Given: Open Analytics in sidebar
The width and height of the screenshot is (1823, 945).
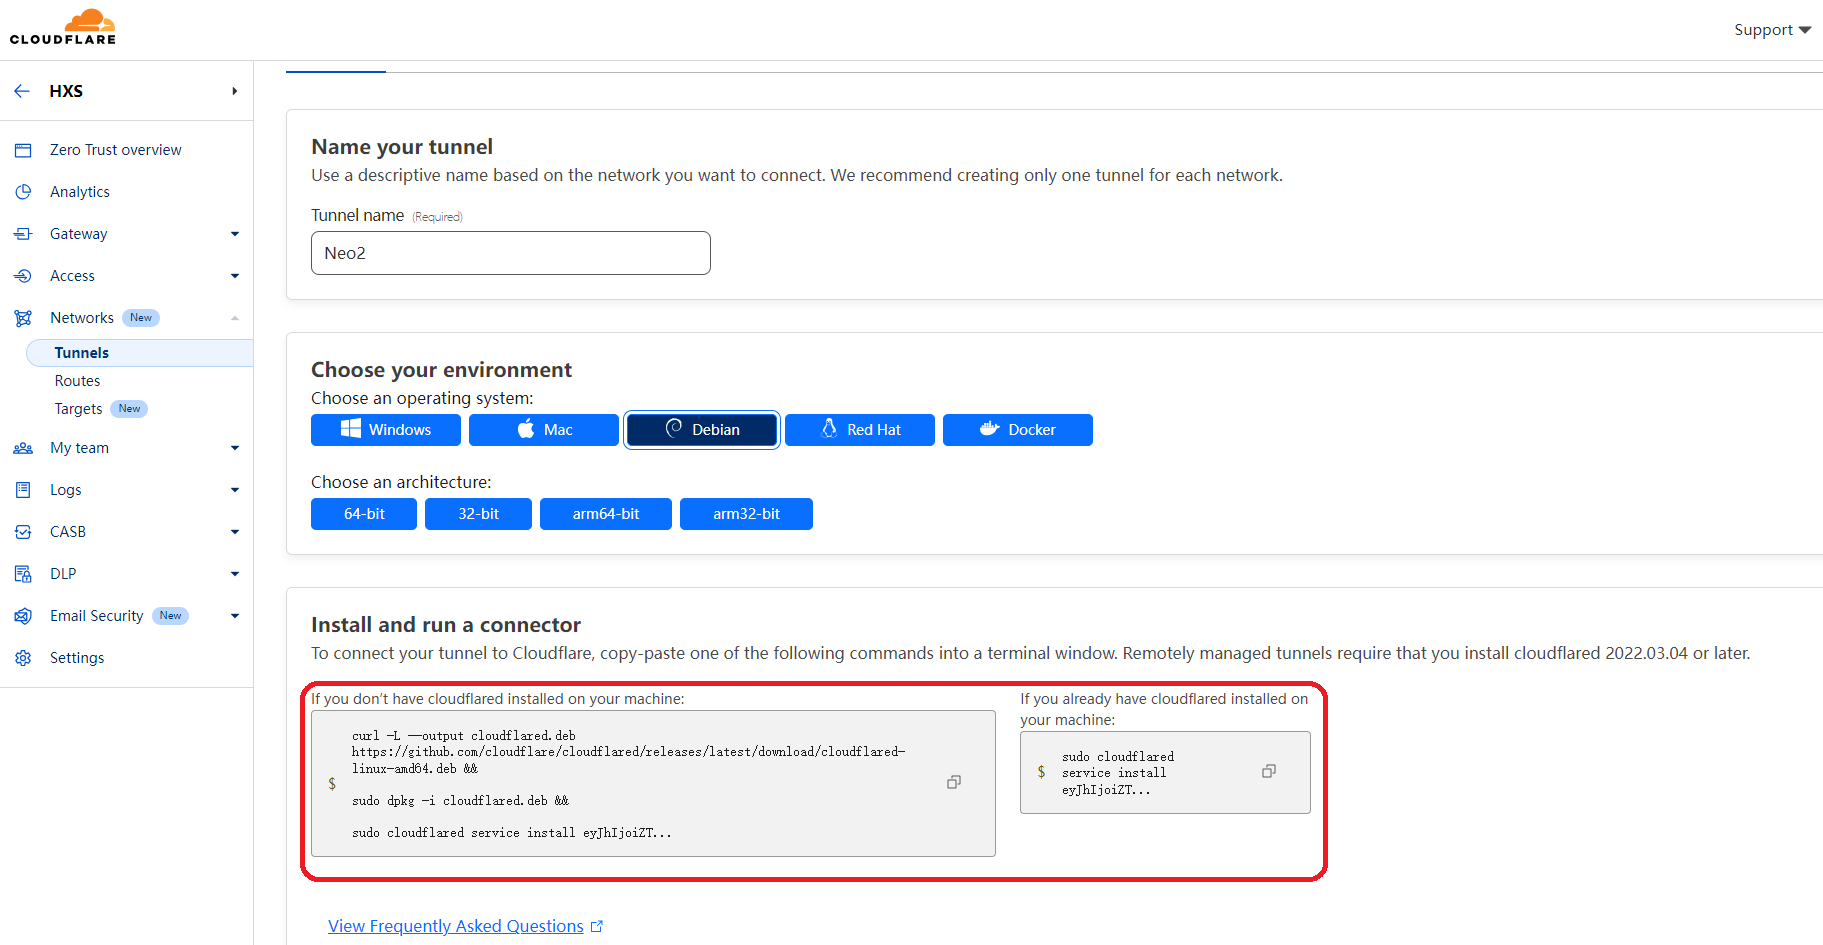Looking at the screenshot, I should tap(80, 192).
